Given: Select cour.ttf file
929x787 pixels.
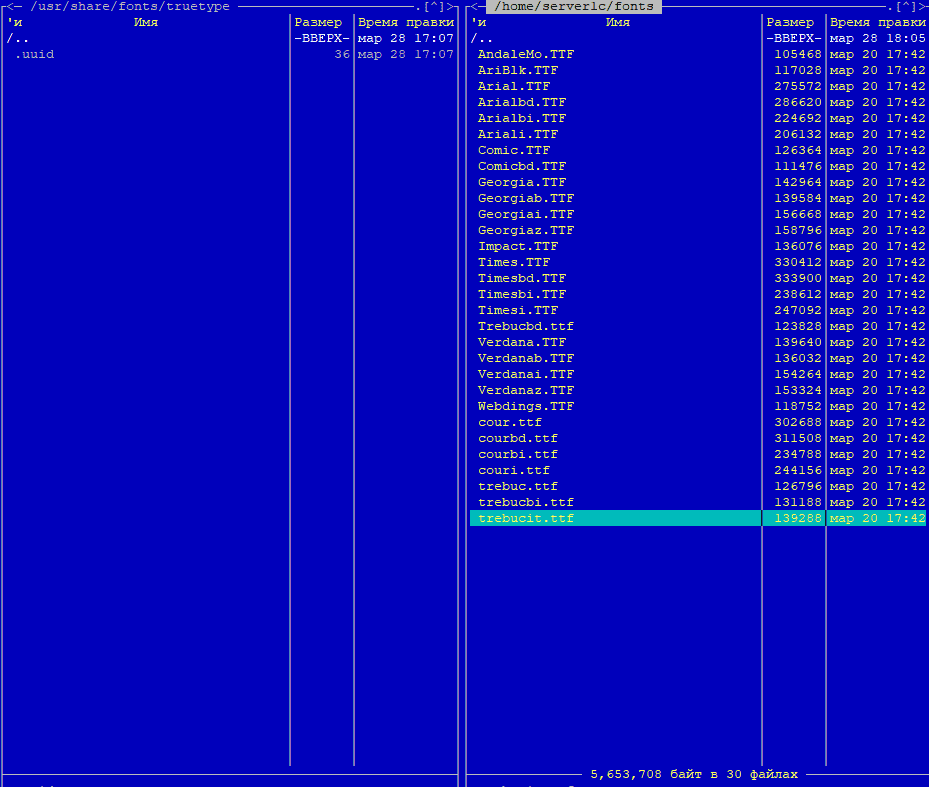Looking at the screenshot, I should coord(510,423).
